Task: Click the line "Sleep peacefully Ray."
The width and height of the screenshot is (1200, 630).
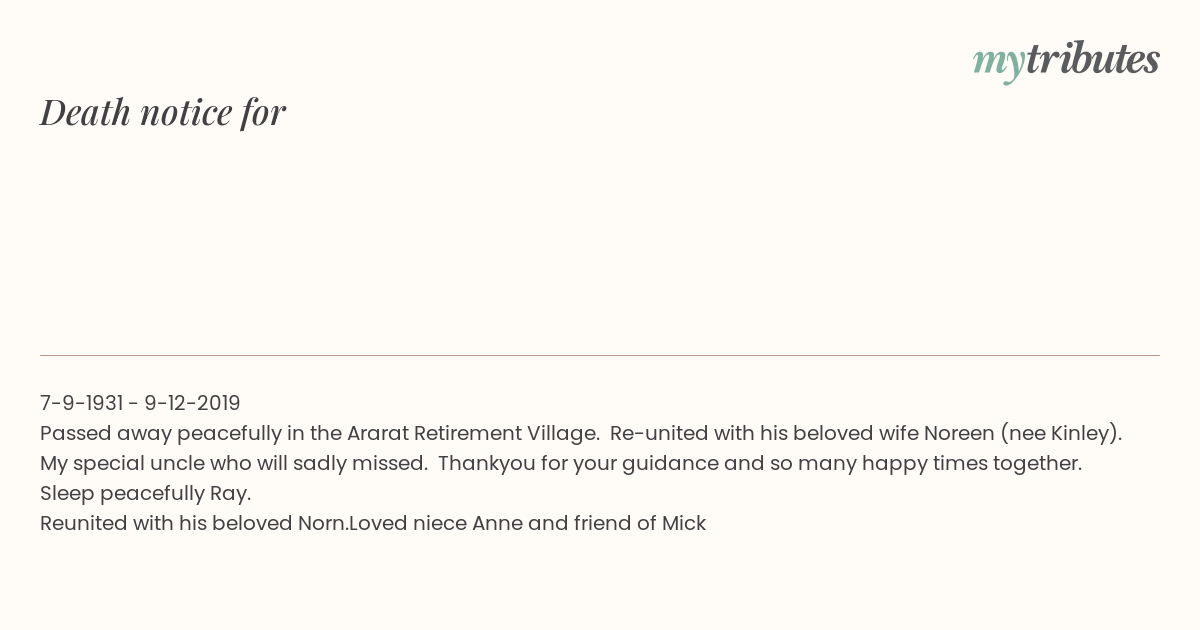Action: pos(146,493)
